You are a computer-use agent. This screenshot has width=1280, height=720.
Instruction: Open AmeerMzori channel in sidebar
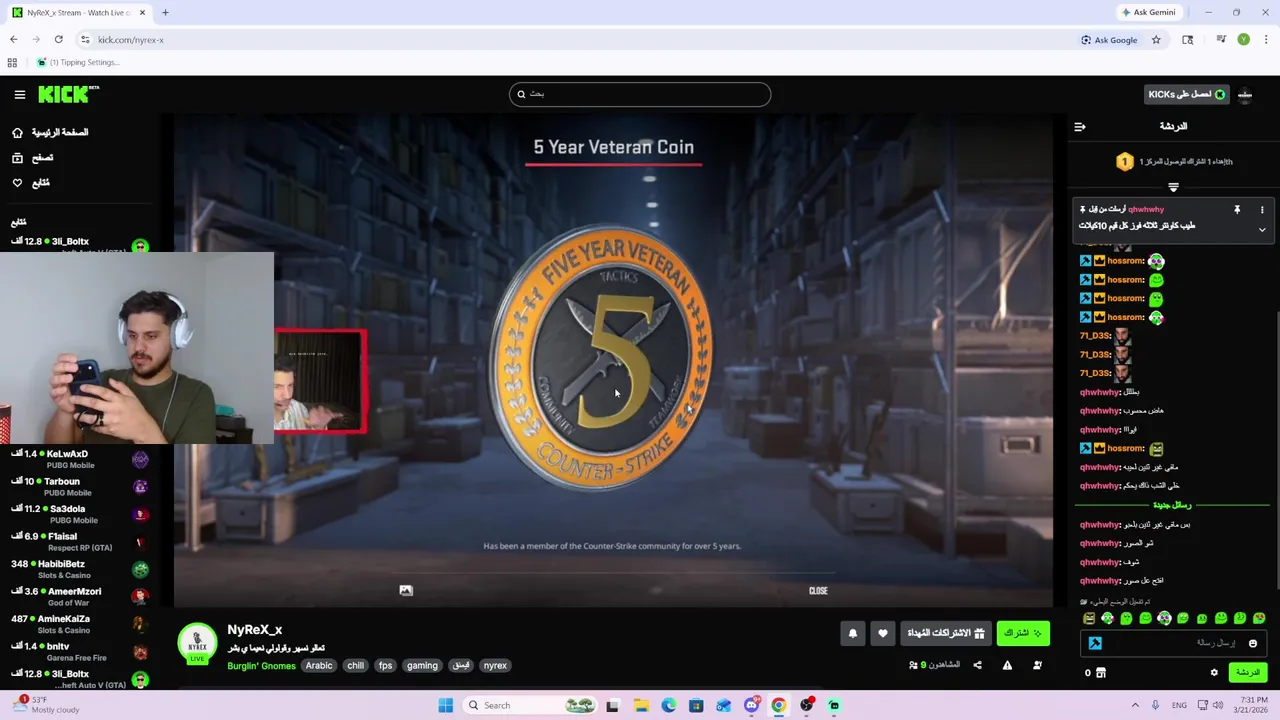78,597
